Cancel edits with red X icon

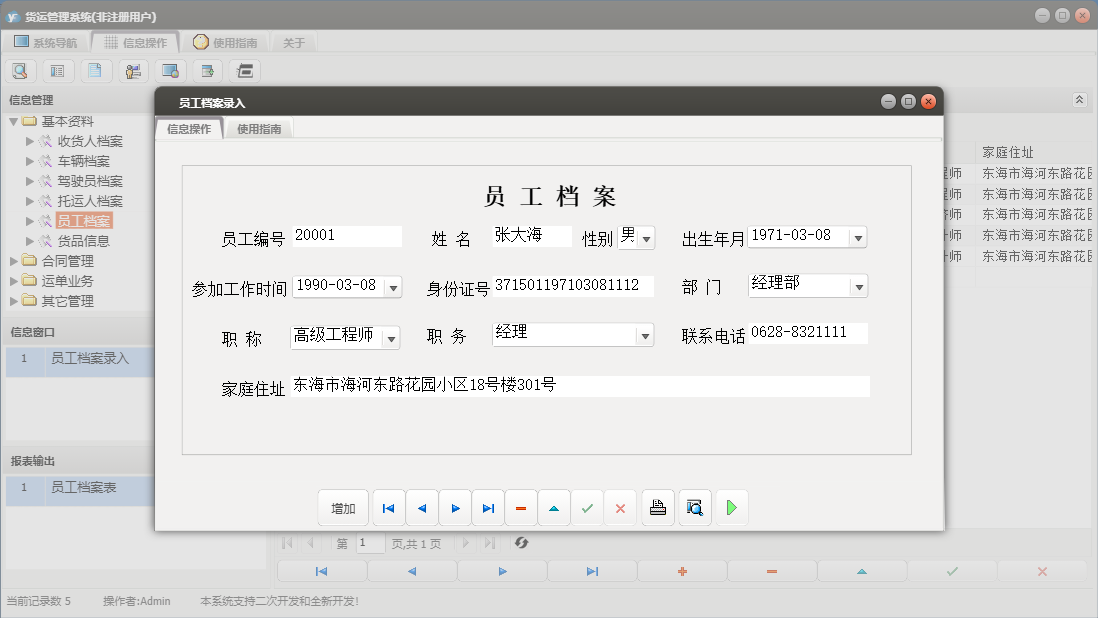point(620,507)
